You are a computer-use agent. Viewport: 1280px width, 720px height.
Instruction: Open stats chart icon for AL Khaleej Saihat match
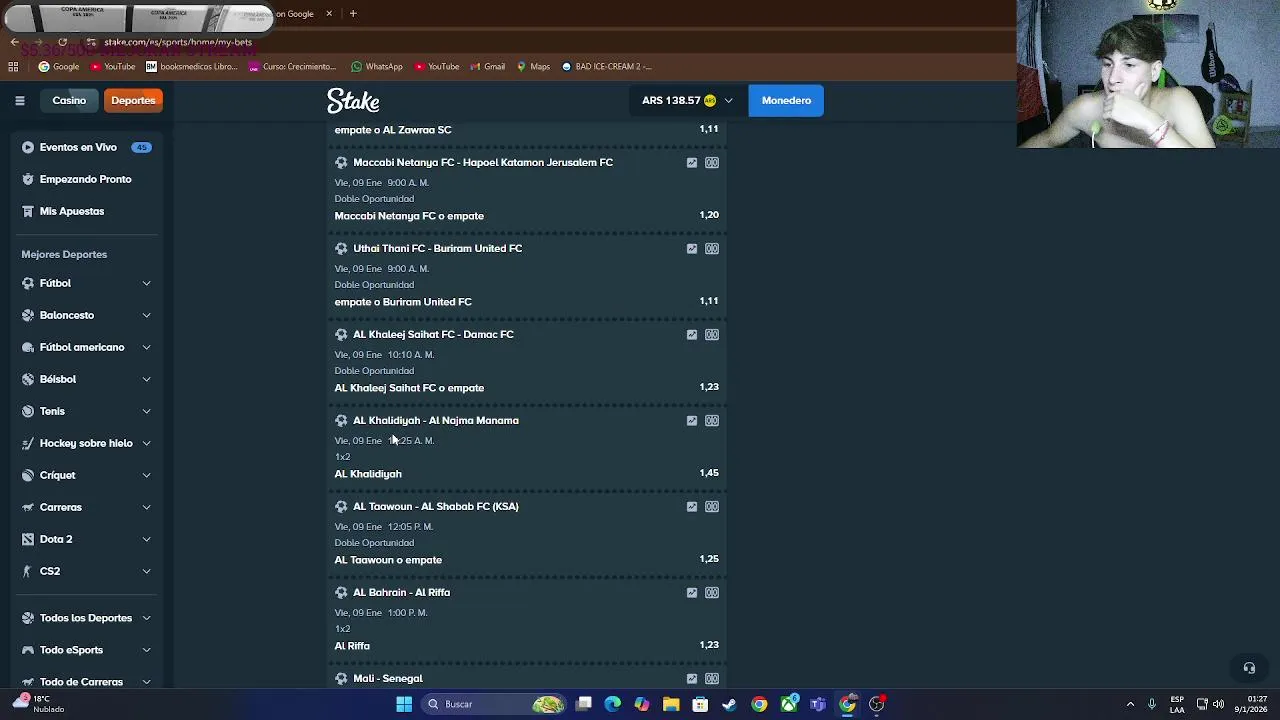(692, 334)
